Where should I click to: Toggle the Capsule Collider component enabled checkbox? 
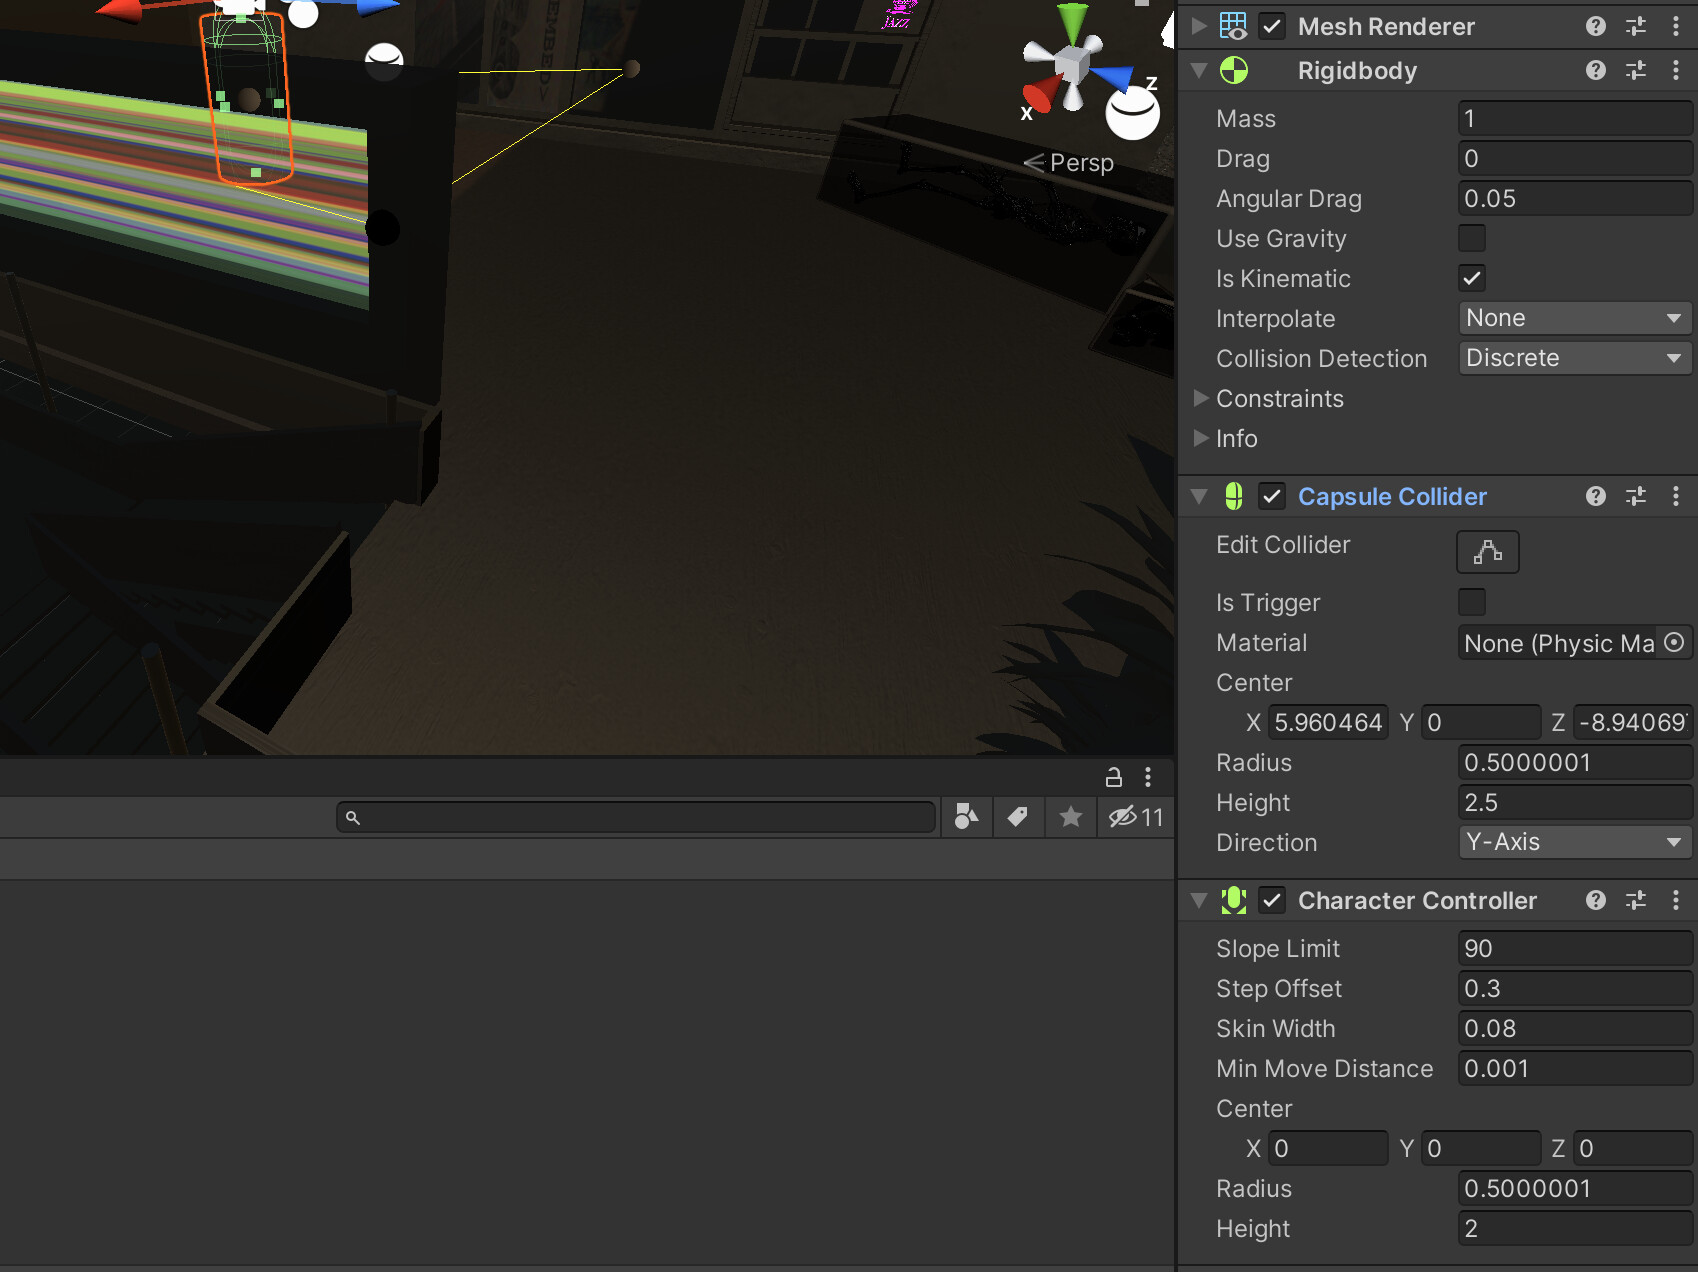1271,496
